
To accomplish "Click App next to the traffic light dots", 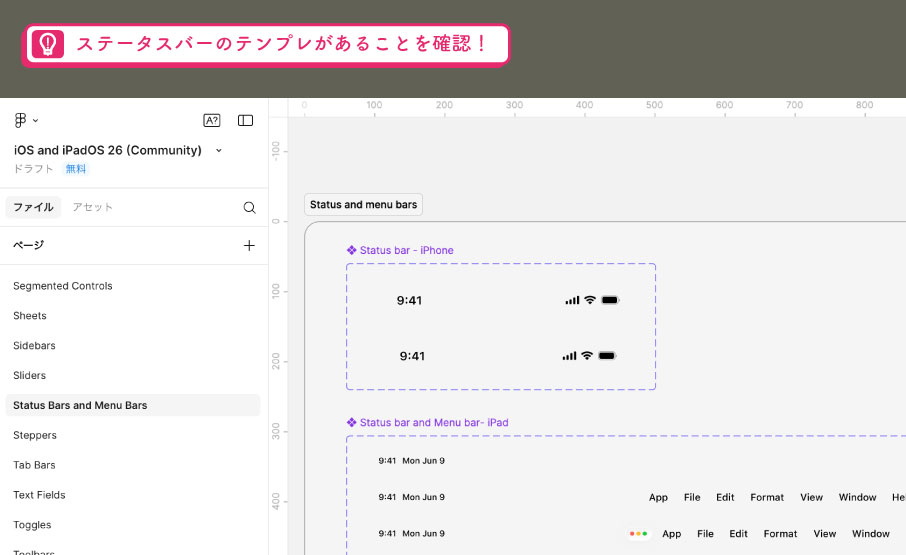I will pos(671,534).
